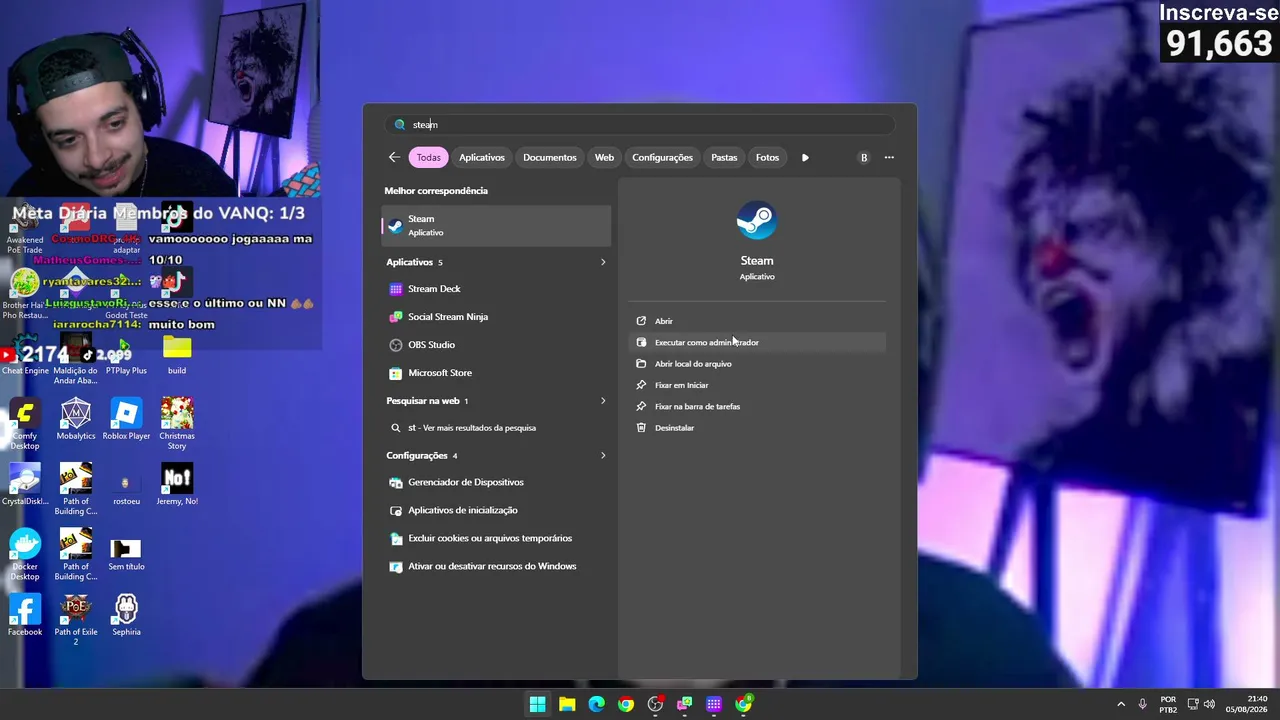This screenshot has width=1280, height=720.
Task: Open the Mobalytics desktop shortcut
Action: point(76,419)
